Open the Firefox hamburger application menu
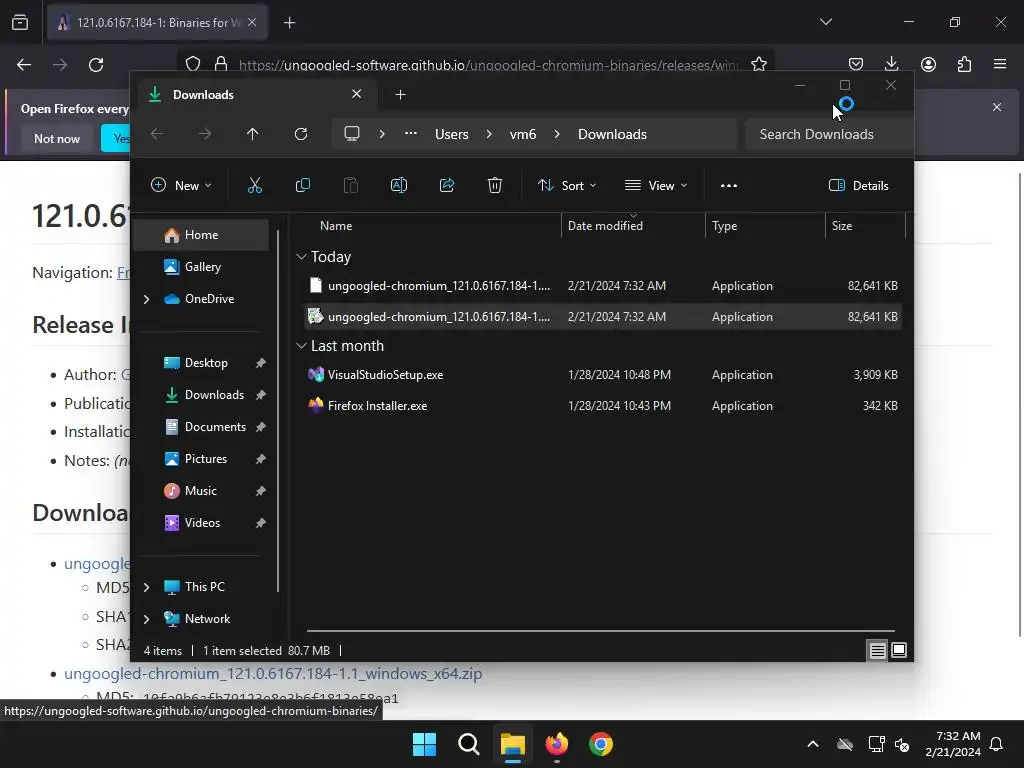Viewport: 1024px width, 768px height. 1000,64
